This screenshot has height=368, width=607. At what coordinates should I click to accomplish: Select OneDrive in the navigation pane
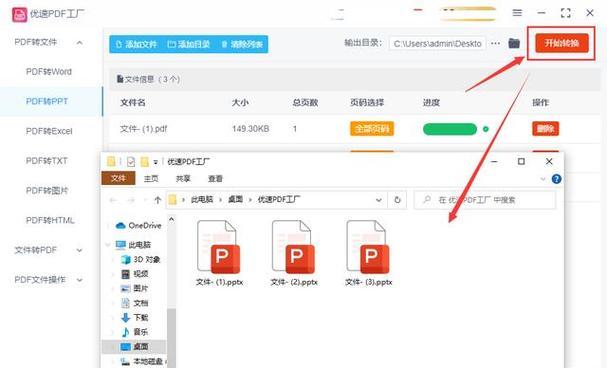coord(139,226)
